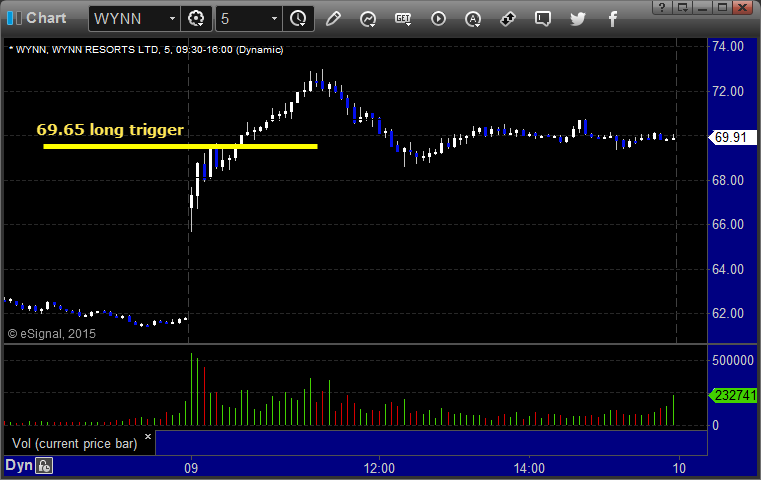Click the 69.91 current price label

[733, 137]
